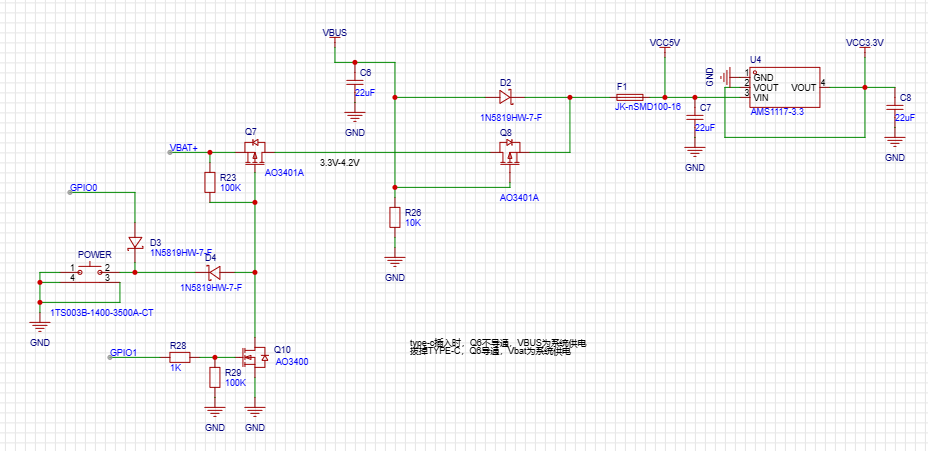
Task: Click the VBAT+ net label
Action: pos(183,148)
